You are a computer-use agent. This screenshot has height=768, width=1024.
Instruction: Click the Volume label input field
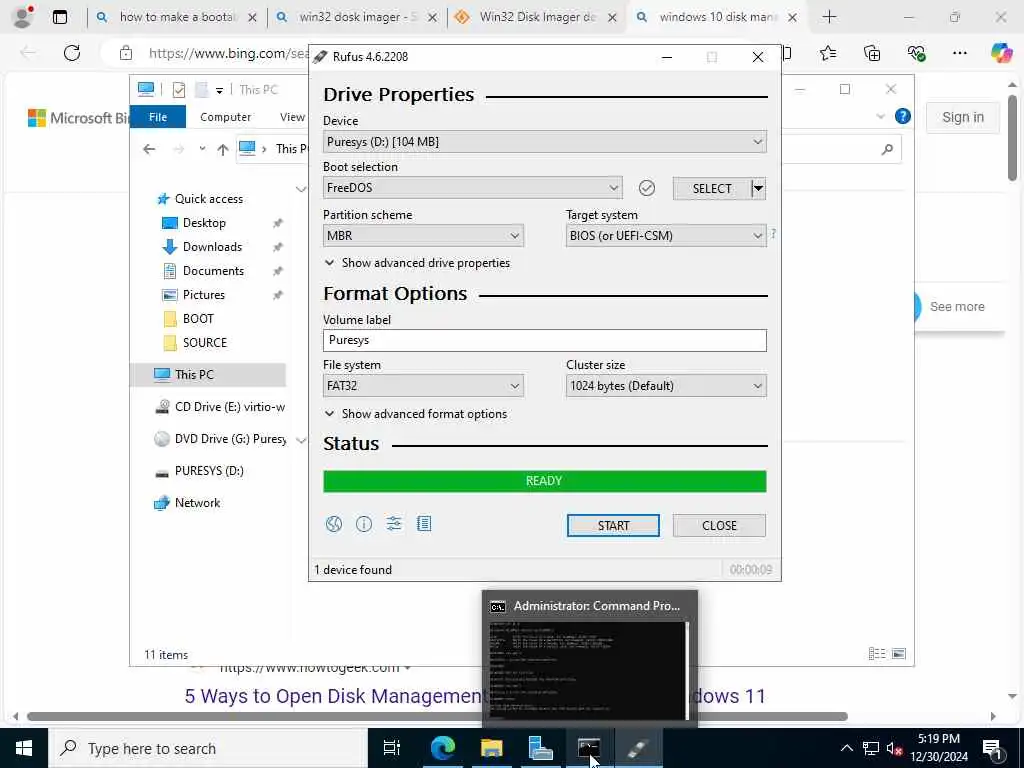point(545,340)
